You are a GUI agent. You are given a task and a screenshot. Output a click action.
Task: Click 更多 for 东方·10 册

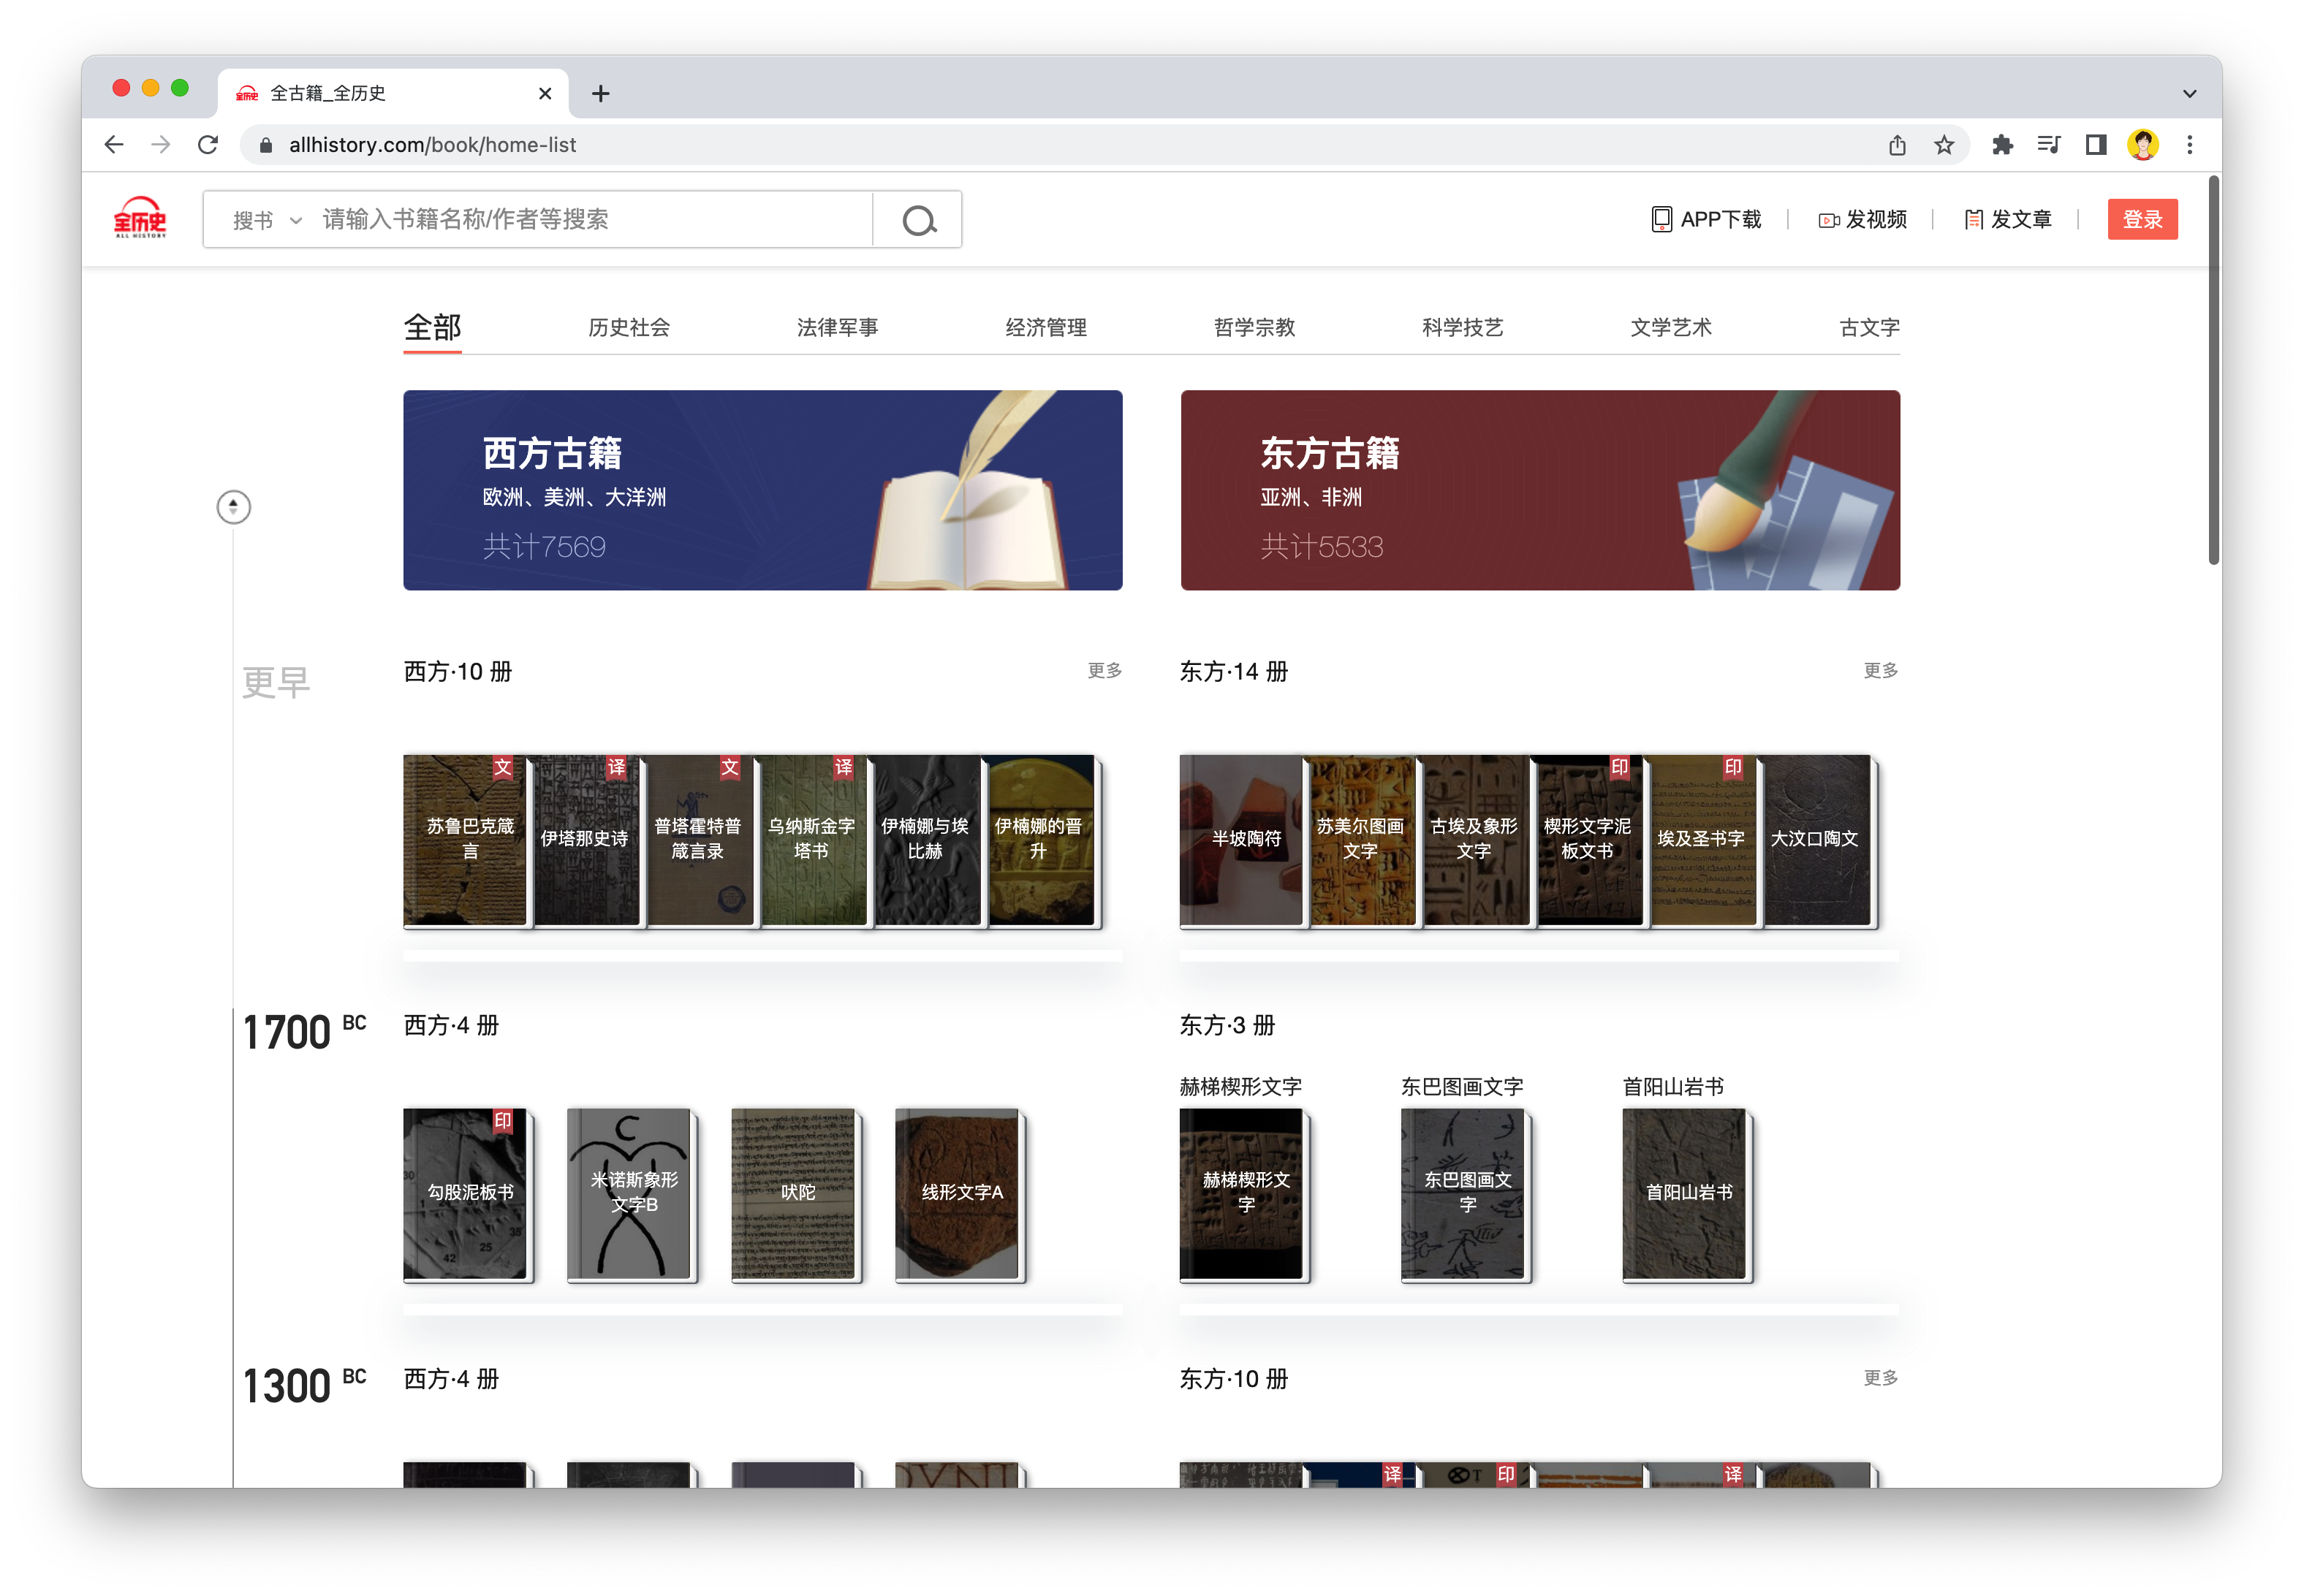click(1880, 1377)
